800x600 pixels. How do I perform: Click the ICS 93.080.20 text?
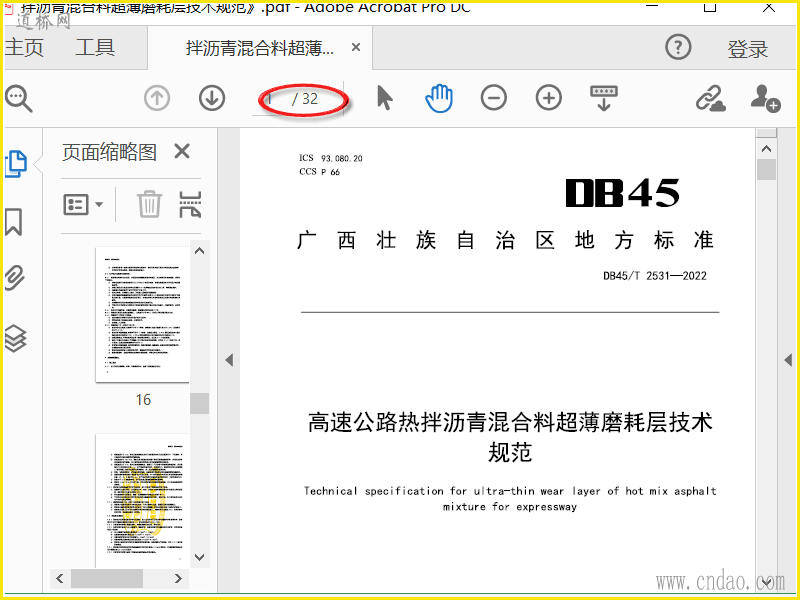coord(331,158)
